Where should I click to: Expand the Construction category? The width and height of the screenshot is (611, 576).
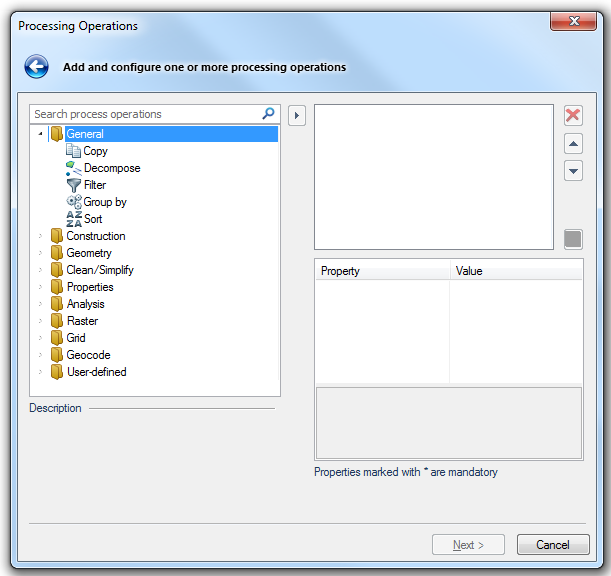pos(40,236)
